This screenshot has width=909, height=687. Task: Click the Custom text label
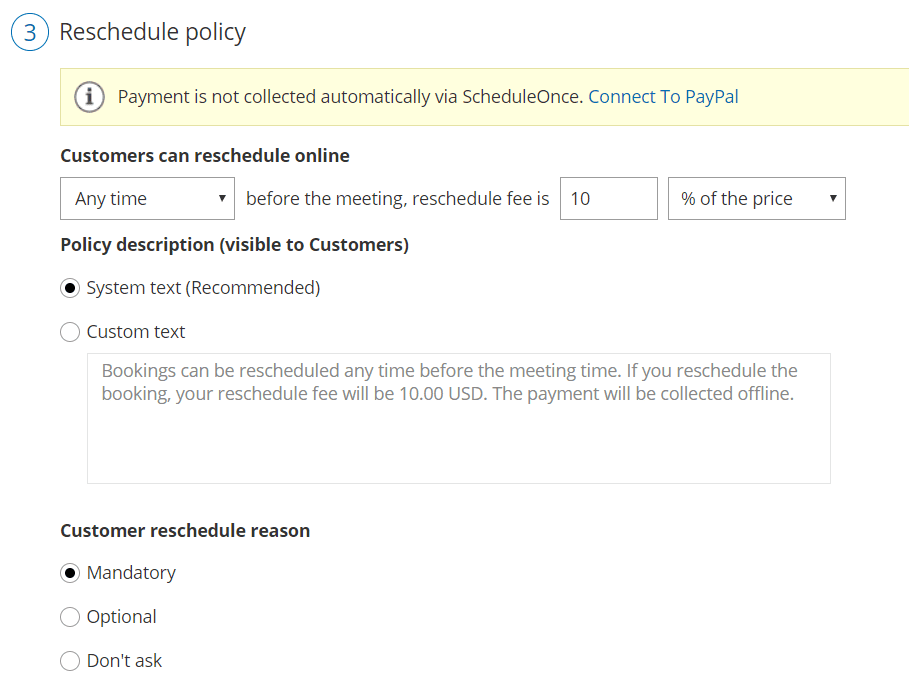(136, 332)
